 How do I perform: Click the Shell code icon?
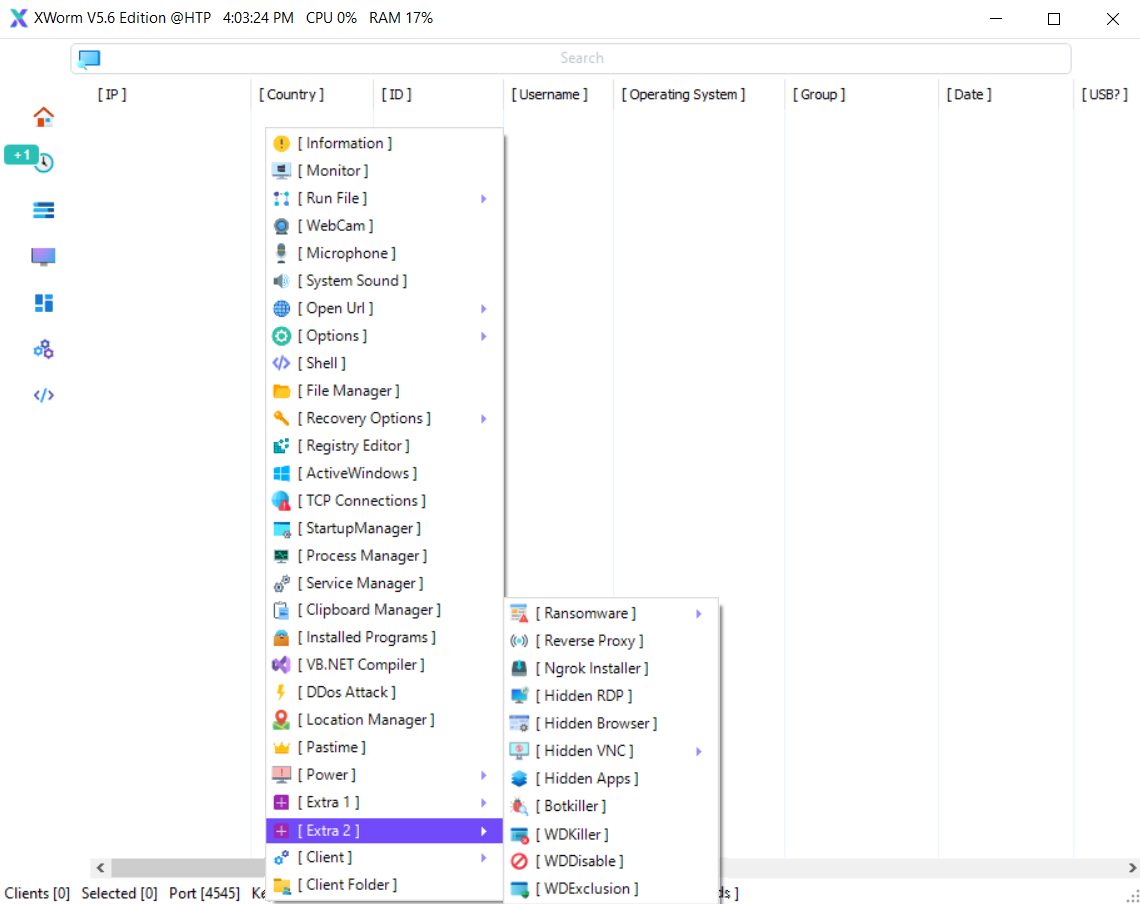click(281, 363)
